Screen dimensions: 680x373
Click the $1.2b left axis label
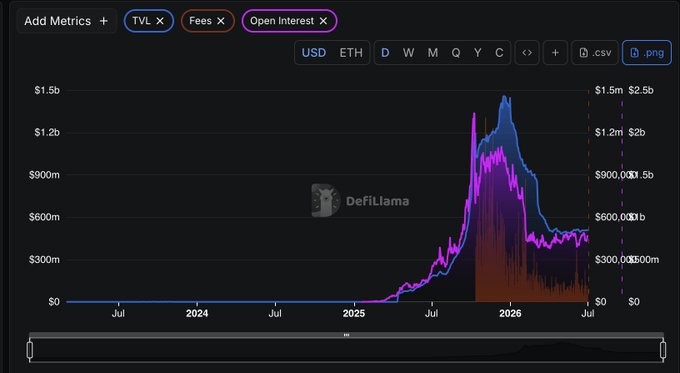pos(47,132)
